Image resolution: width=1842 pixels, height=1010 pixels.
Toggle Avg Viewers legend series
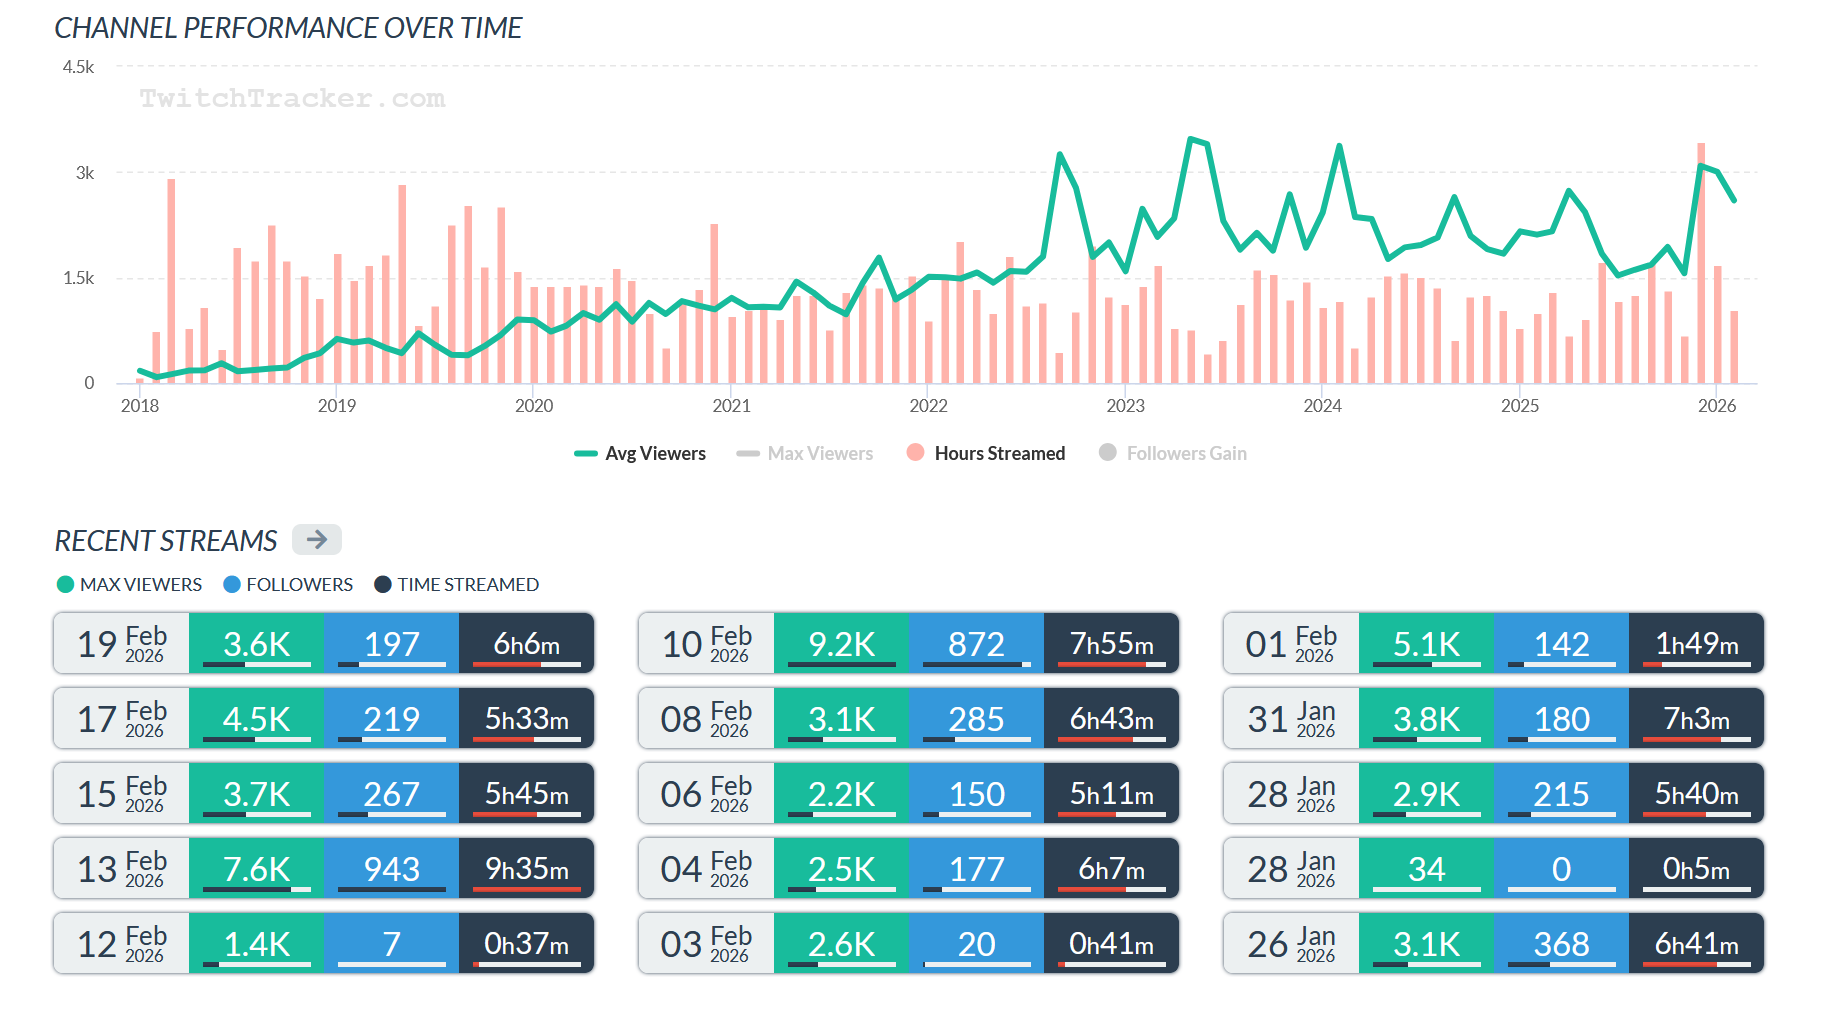(640, 454)
